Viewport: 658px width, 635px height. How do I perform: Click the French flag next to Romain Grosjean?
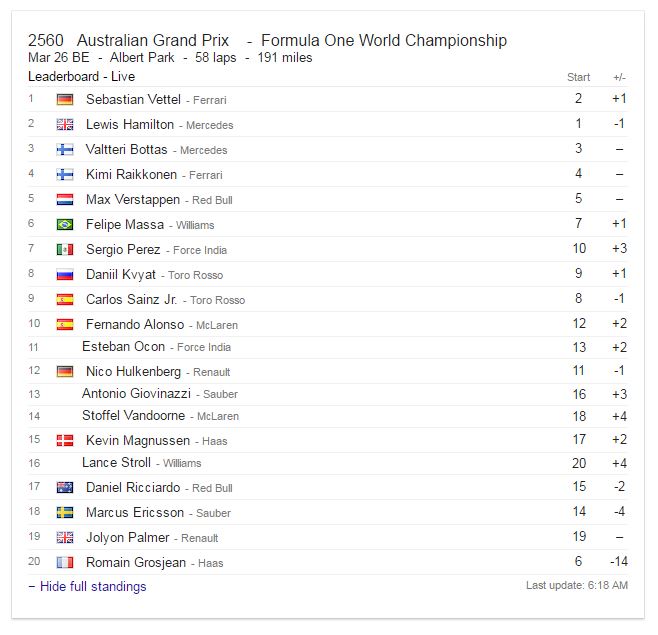65,562
